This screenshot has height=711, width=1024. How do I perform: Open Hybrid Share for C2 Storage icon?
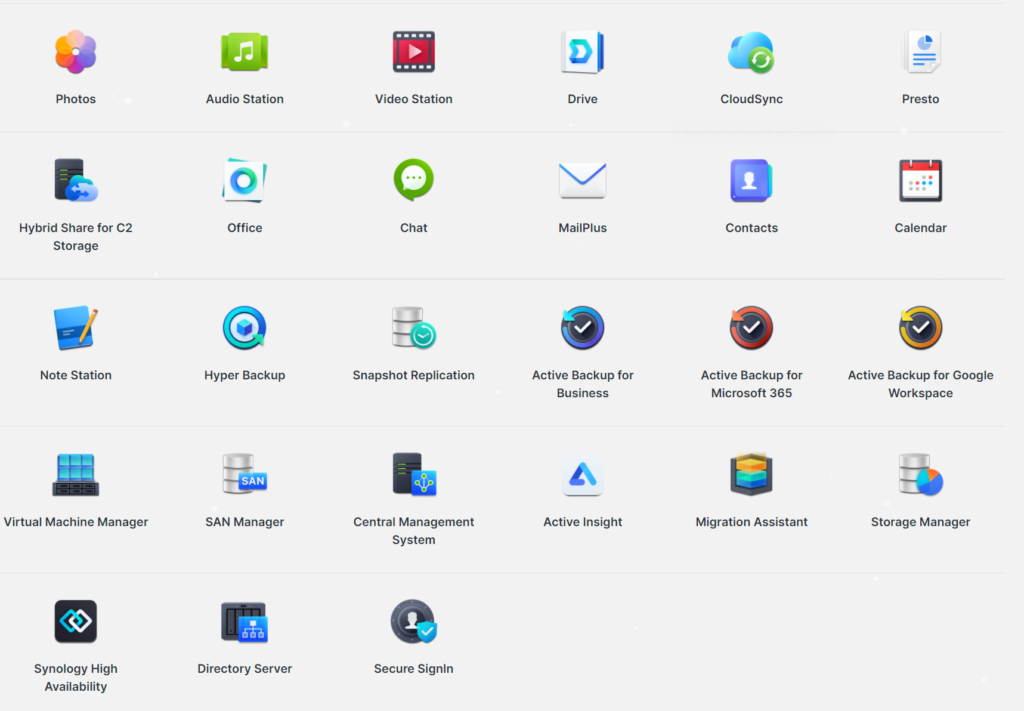76,180
